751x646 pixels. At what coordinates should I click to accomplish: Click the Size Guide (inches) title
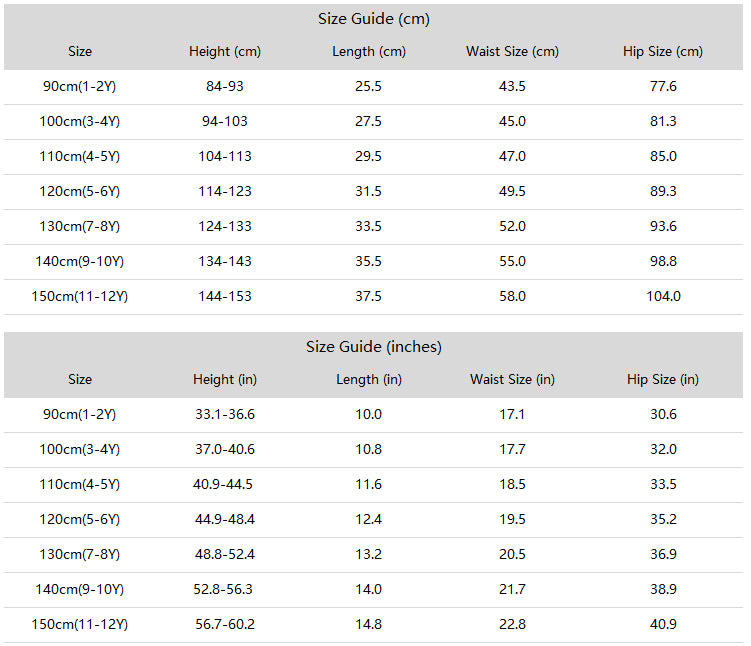374,347
